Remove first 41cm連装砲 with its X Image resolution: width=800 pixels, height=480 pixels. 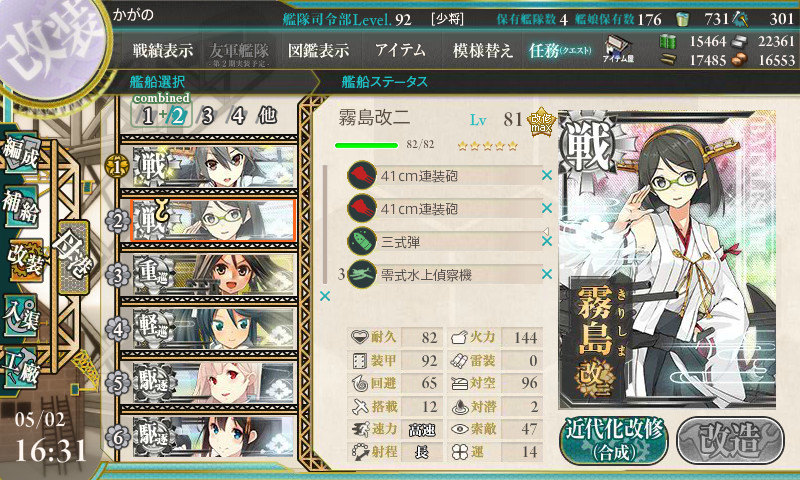point(547,175)
